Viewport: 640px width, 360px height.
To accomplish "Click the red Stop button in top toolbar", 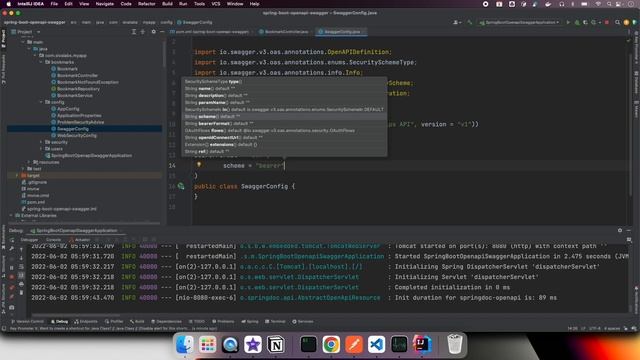I will [x=607, y=22].
